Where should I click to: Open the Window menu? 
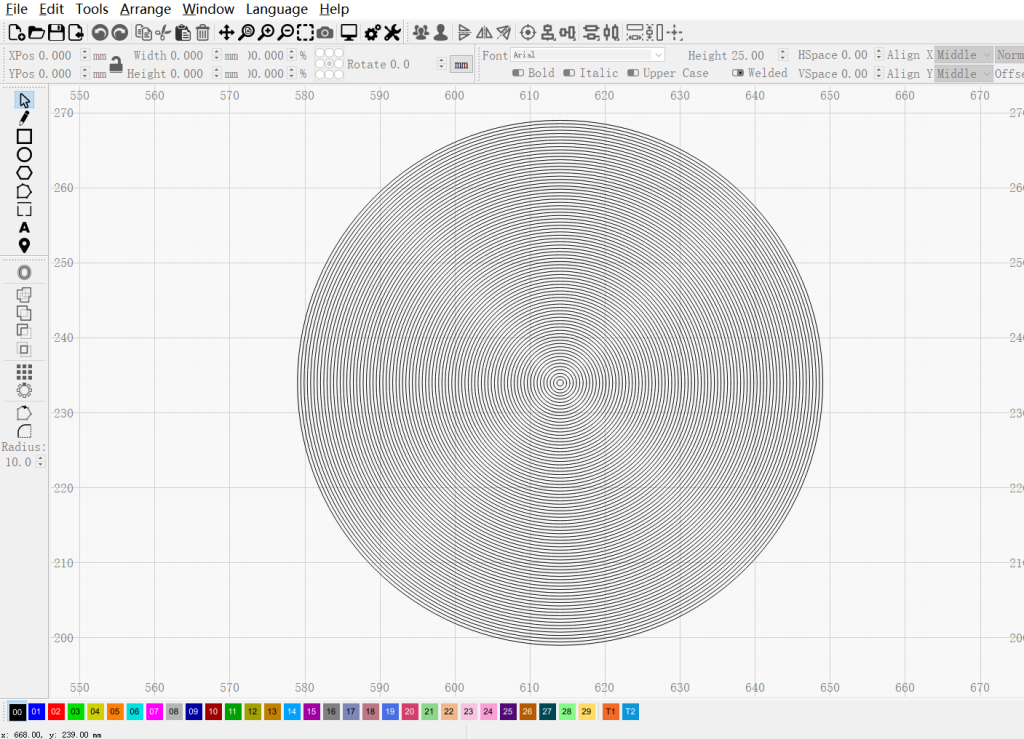tap(208, 9)
